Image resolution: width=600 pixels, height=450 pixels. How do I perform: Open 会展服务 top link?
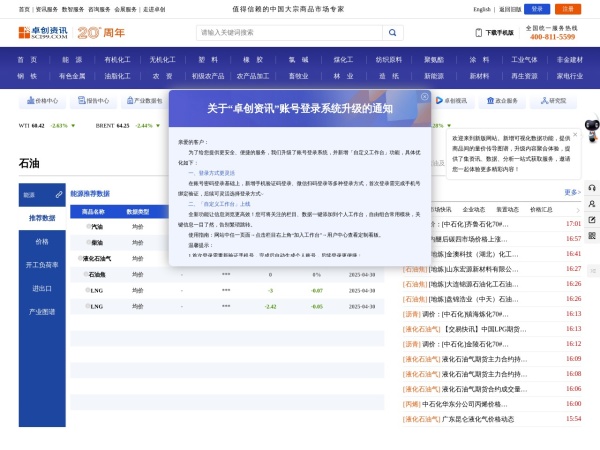pyautogui.click(x=125, y=10)
